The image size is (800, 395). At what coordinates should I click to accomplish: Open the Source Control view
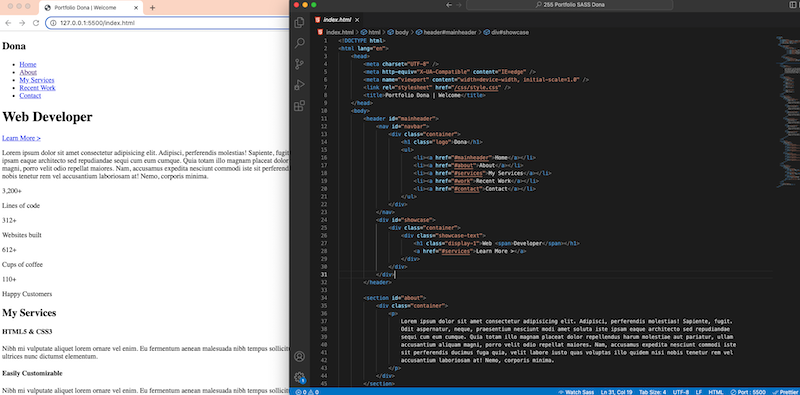299,64
